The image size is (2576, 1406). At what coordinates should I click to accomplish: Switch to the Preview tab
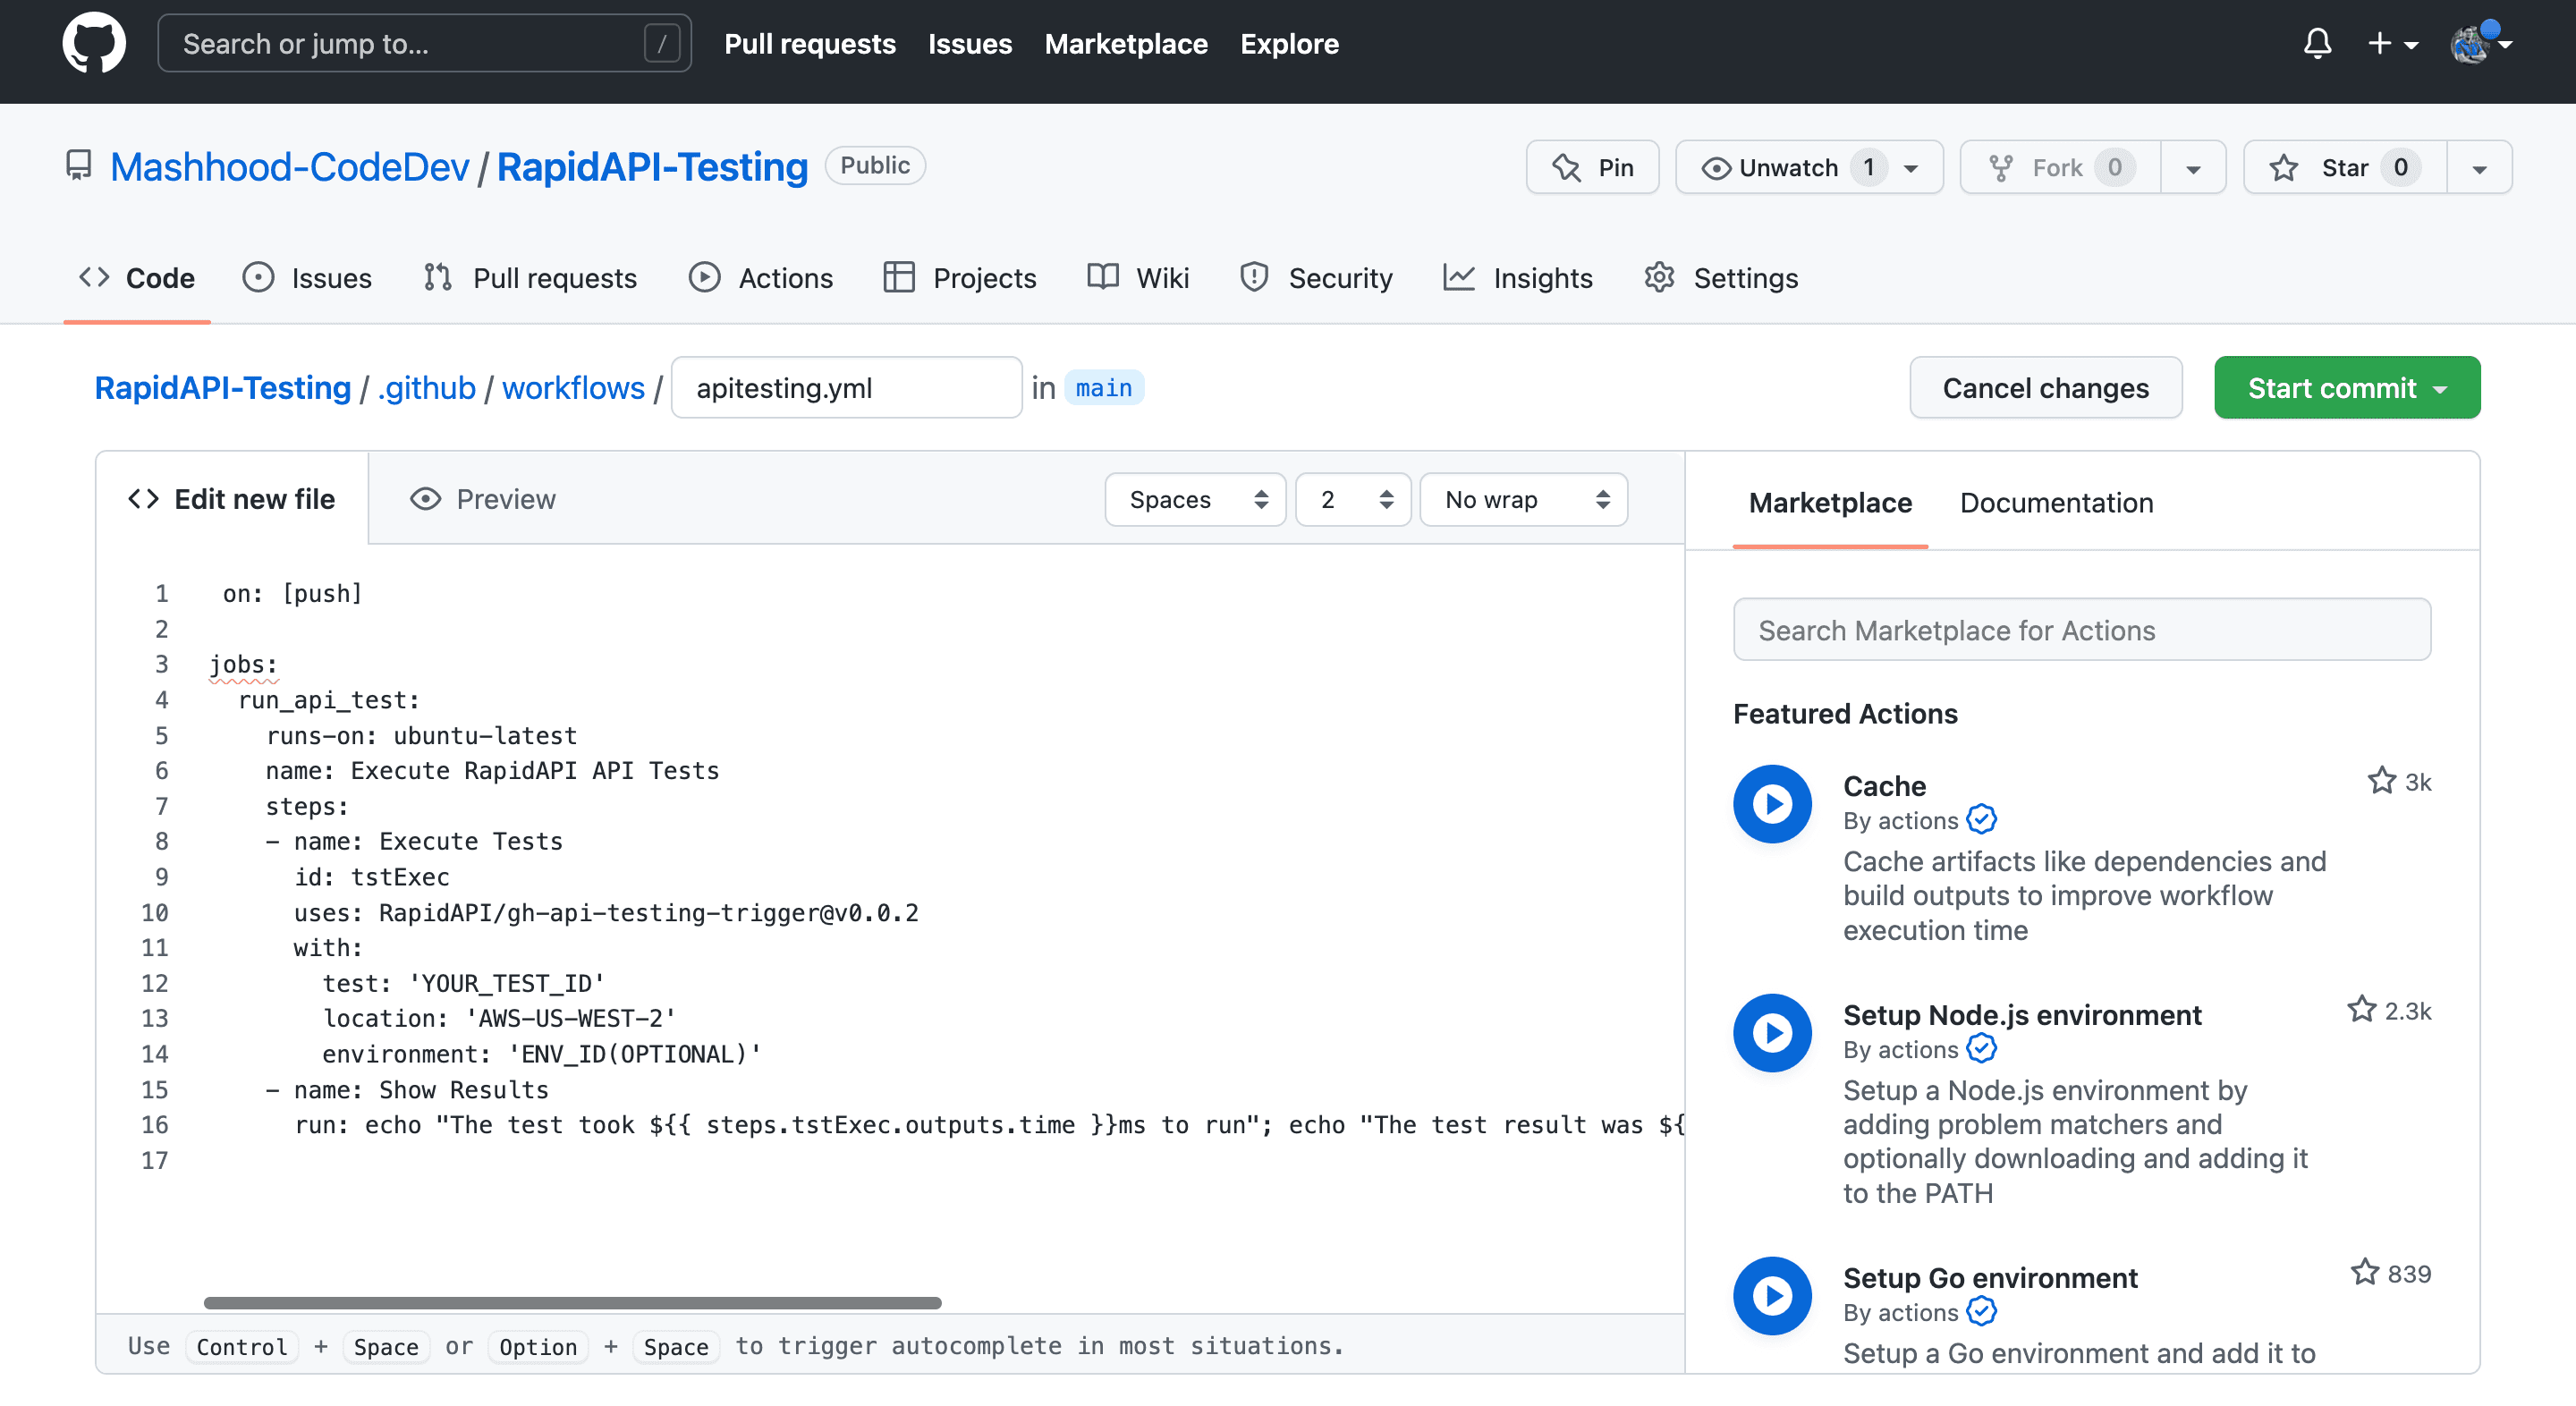coord(483,499)
